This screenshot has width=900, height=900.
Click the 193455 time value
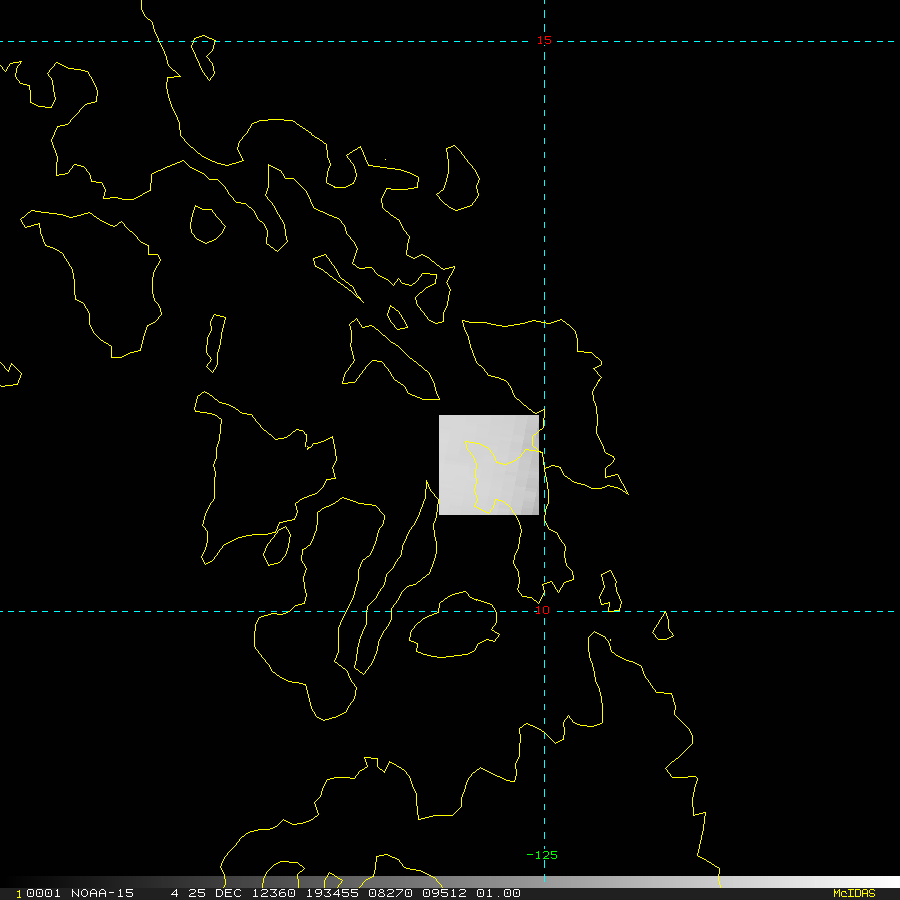[326, 893]
